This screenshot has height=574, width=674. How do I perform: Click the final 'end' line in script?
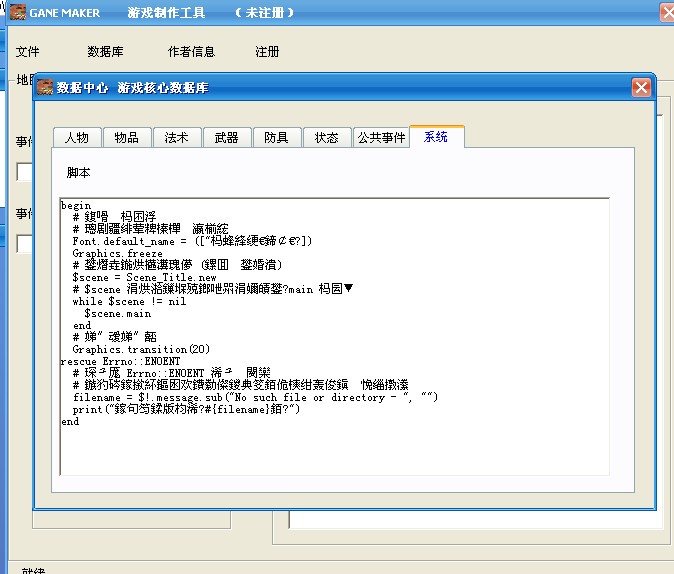coord(70,421)
